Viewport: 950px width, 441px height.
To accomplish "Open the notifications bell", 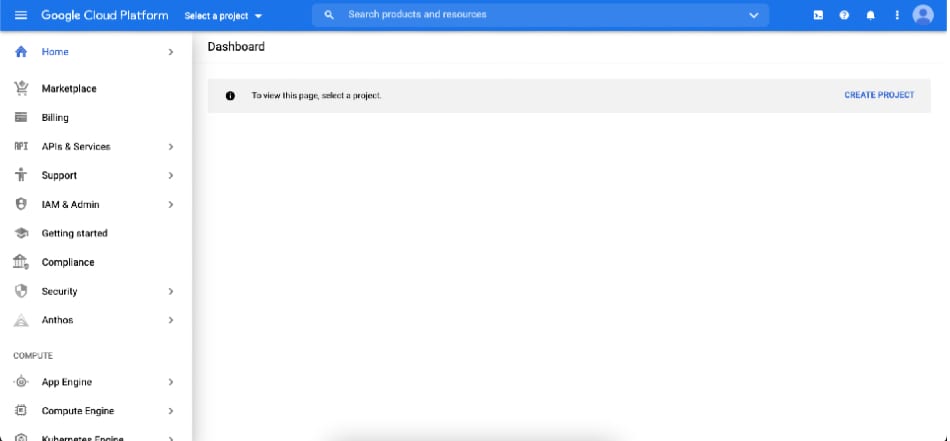I will [x=871, y=15].
